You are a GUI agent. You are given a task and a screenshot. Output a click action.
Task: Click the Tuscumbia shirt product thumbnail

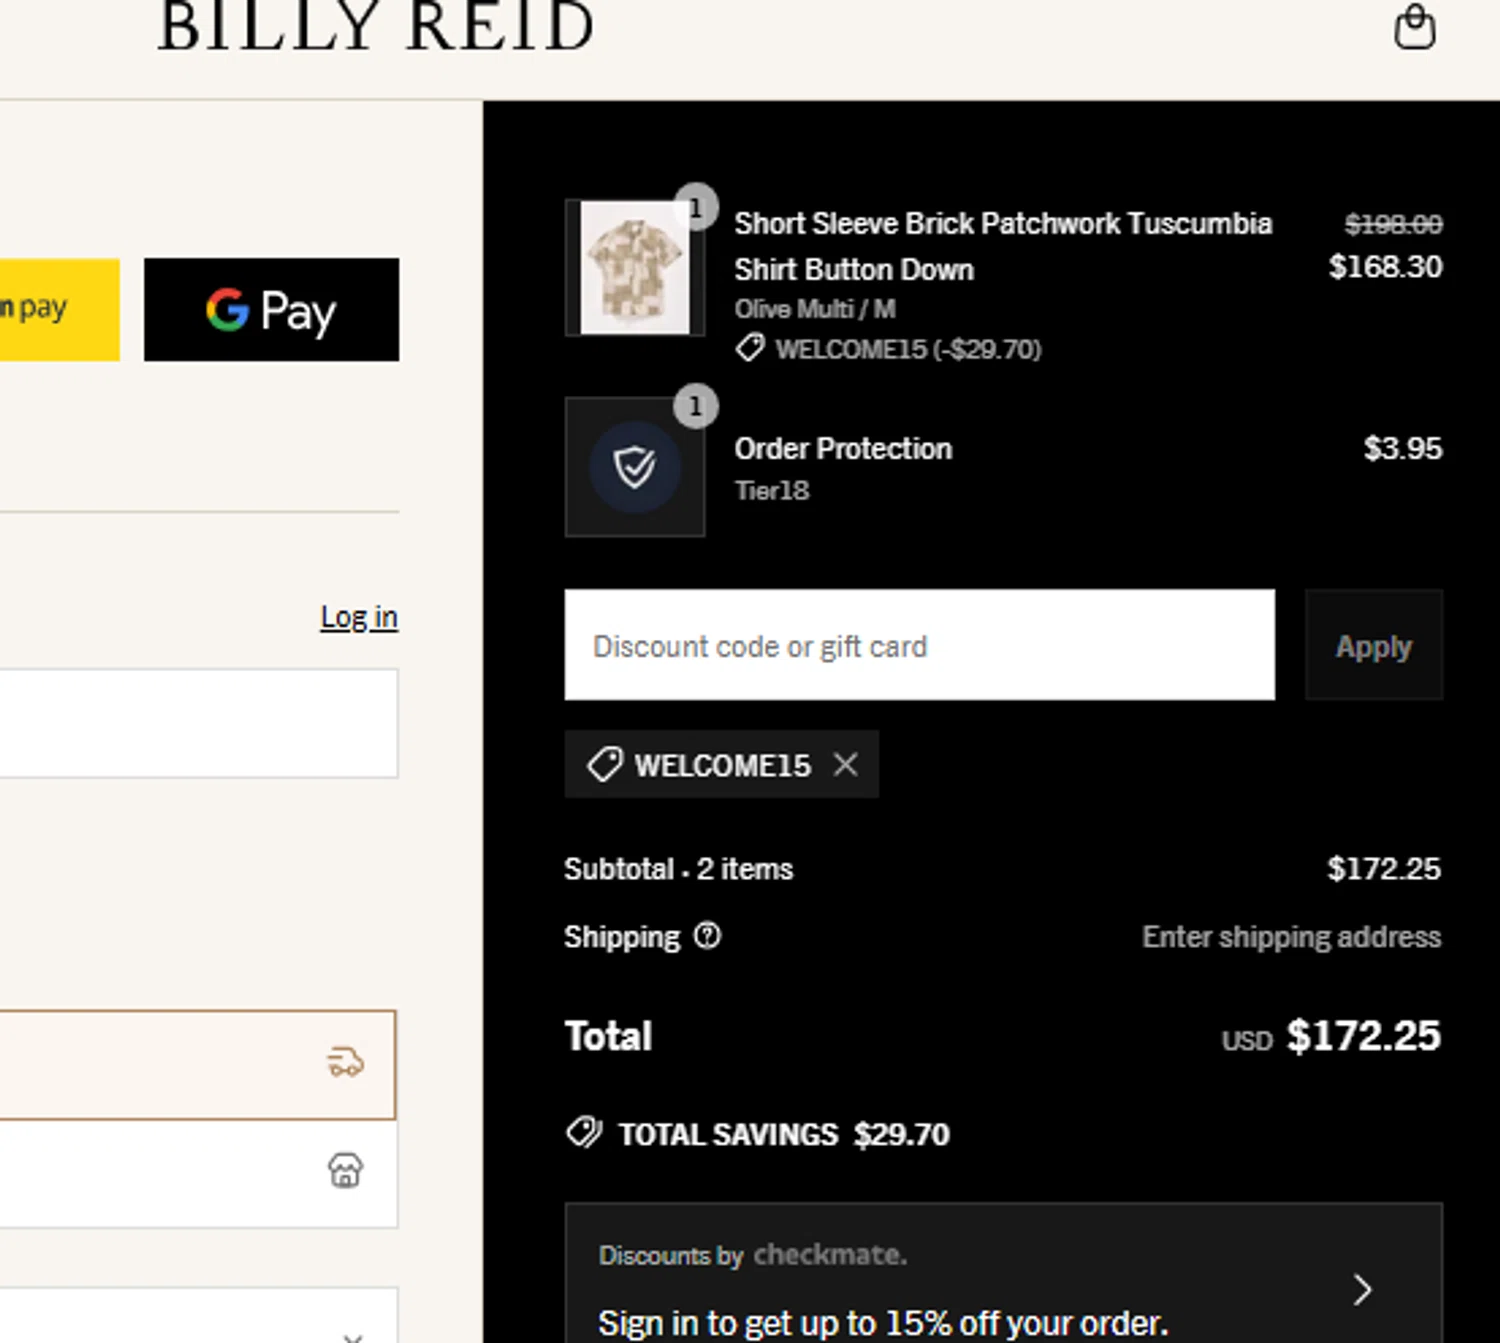[x=634, y=268]
